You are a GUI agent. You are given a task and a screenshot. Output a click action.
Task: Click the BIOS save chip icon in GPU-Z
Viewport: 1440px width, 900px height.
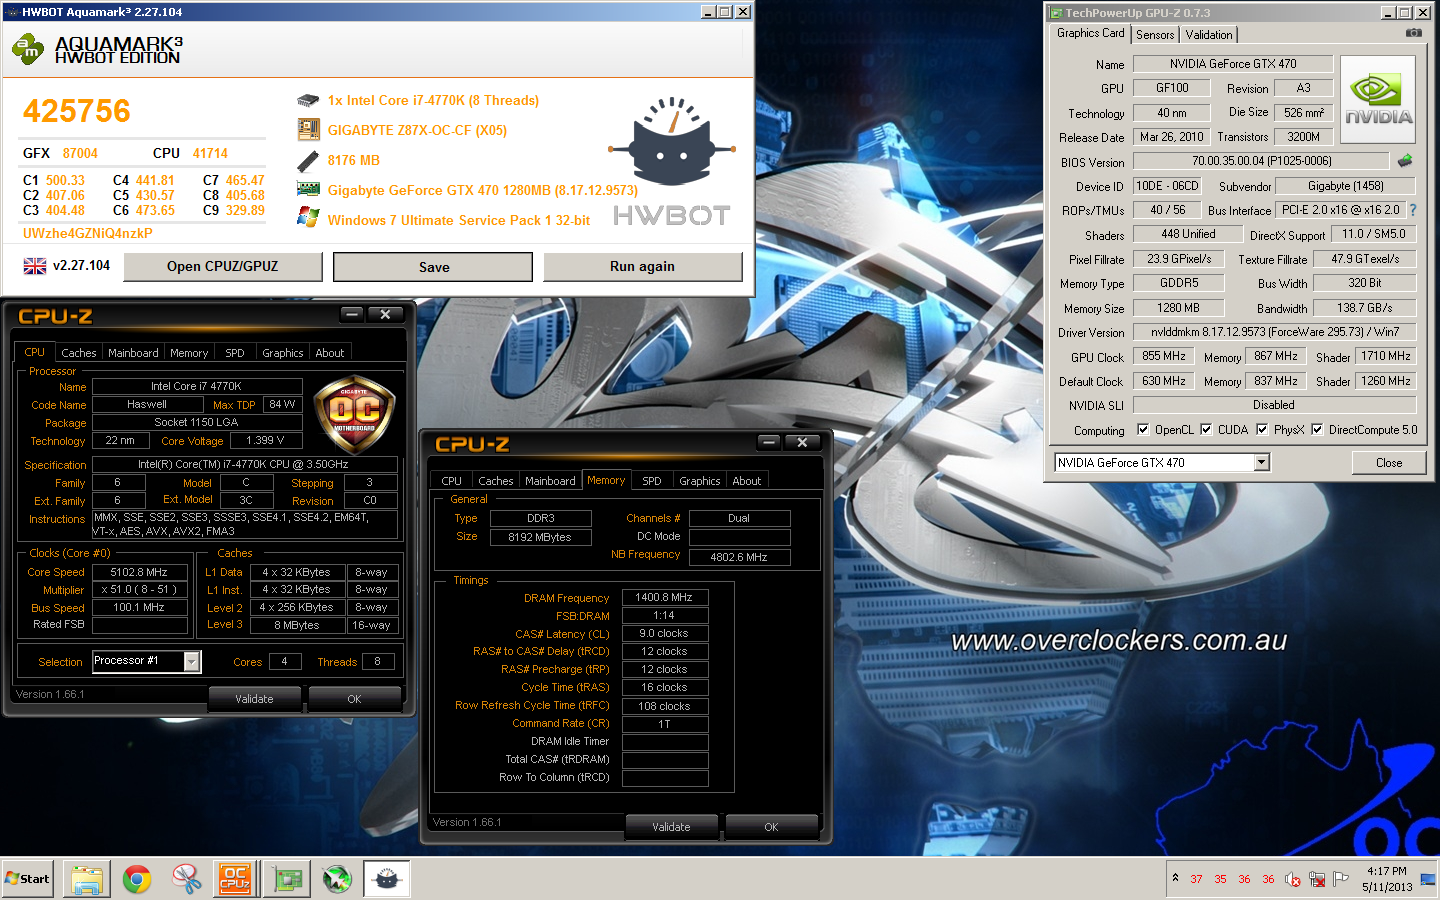1405,160
